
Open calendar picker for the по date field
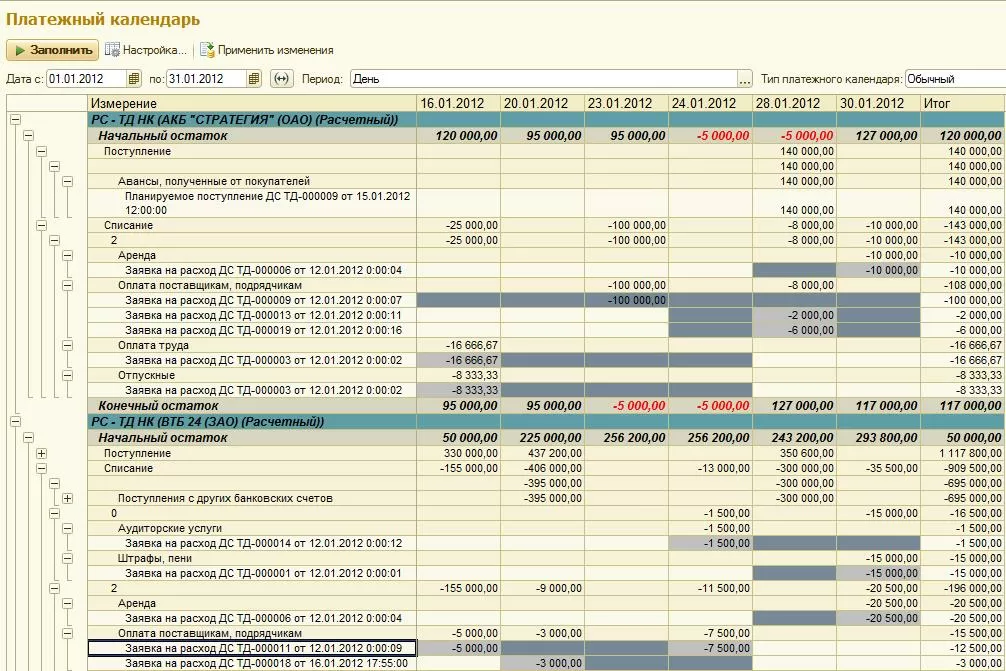[254, 79]
